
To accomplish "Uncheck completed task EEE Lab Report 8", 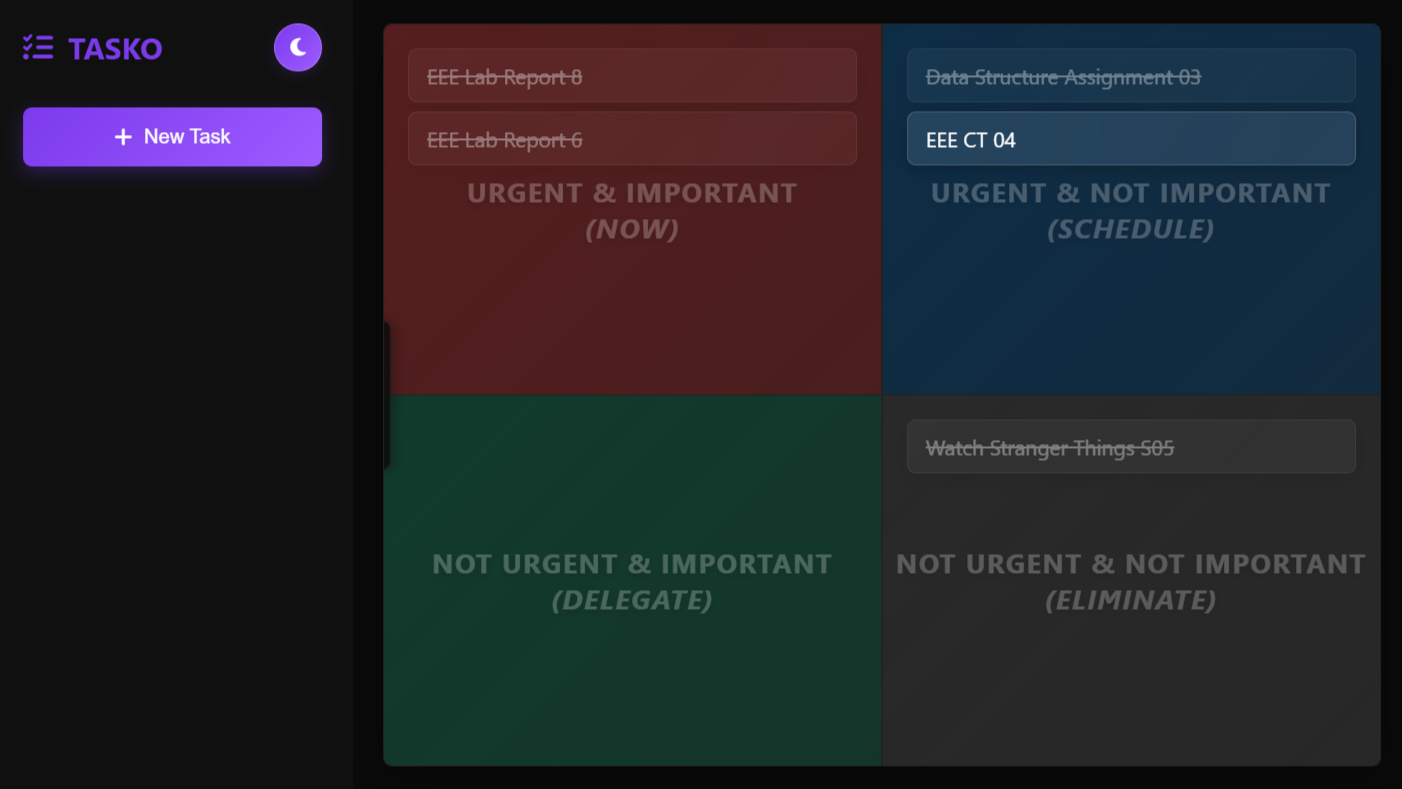I will [x=632, y=76].
